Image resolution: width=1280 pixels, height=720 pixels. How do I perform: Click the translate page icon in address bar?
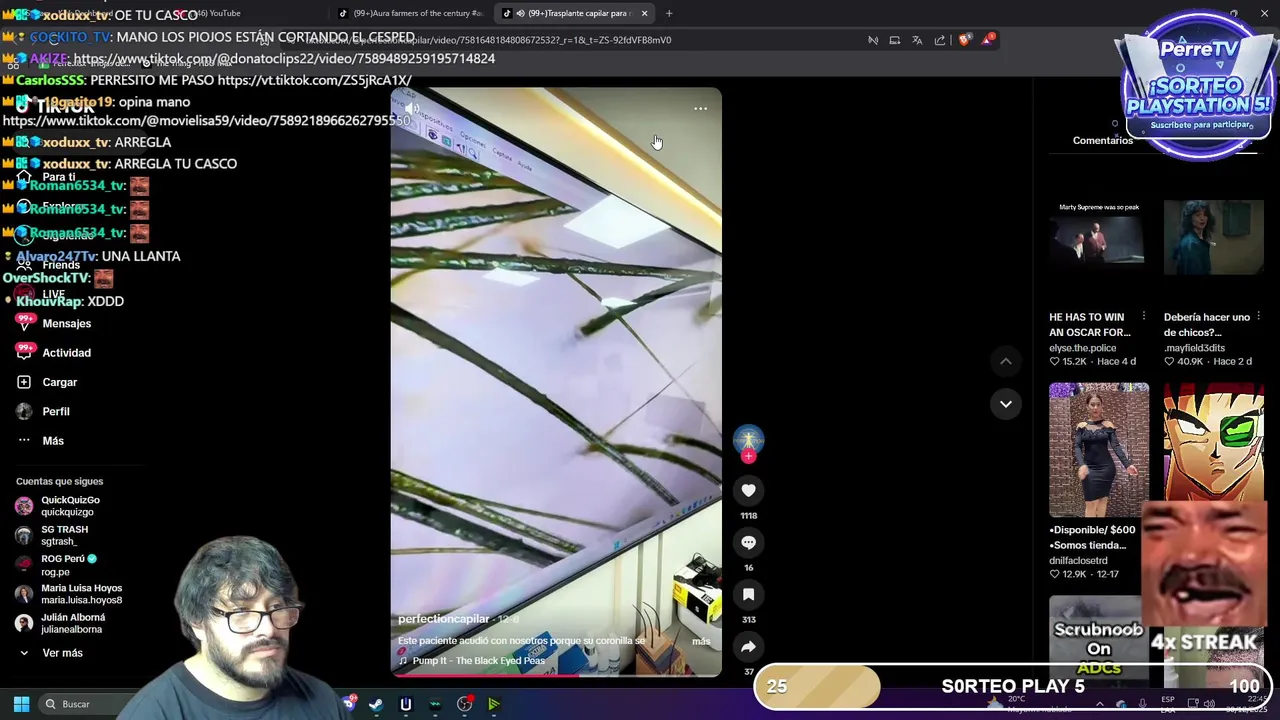(x=917, y=40)
